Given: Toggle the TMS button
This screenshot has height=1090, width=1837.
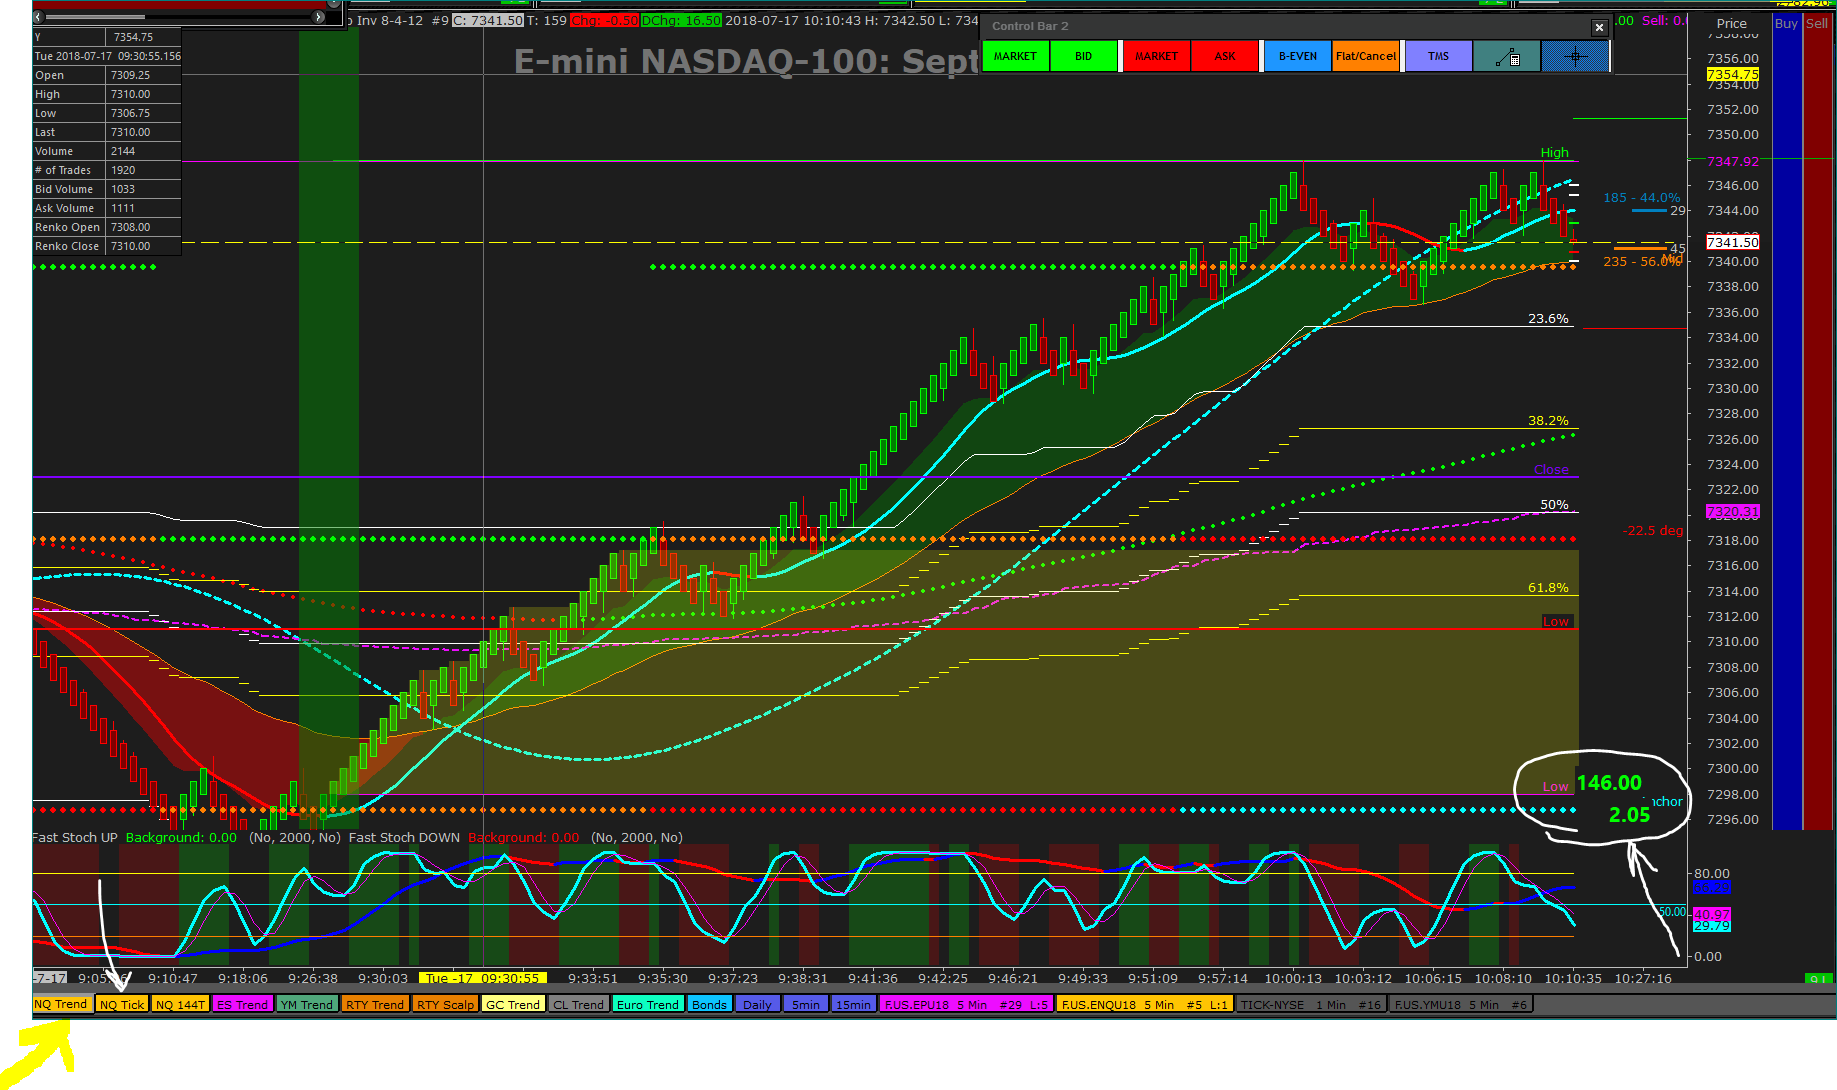Looking at the screenshot, I should coord(1439,56).
